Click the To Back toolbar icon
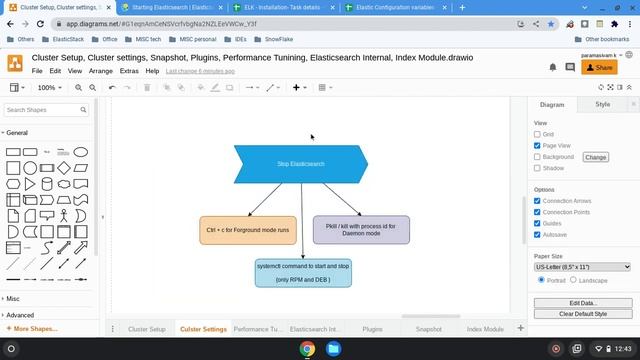This screenshot has height=360, width=640. (181, 88)
